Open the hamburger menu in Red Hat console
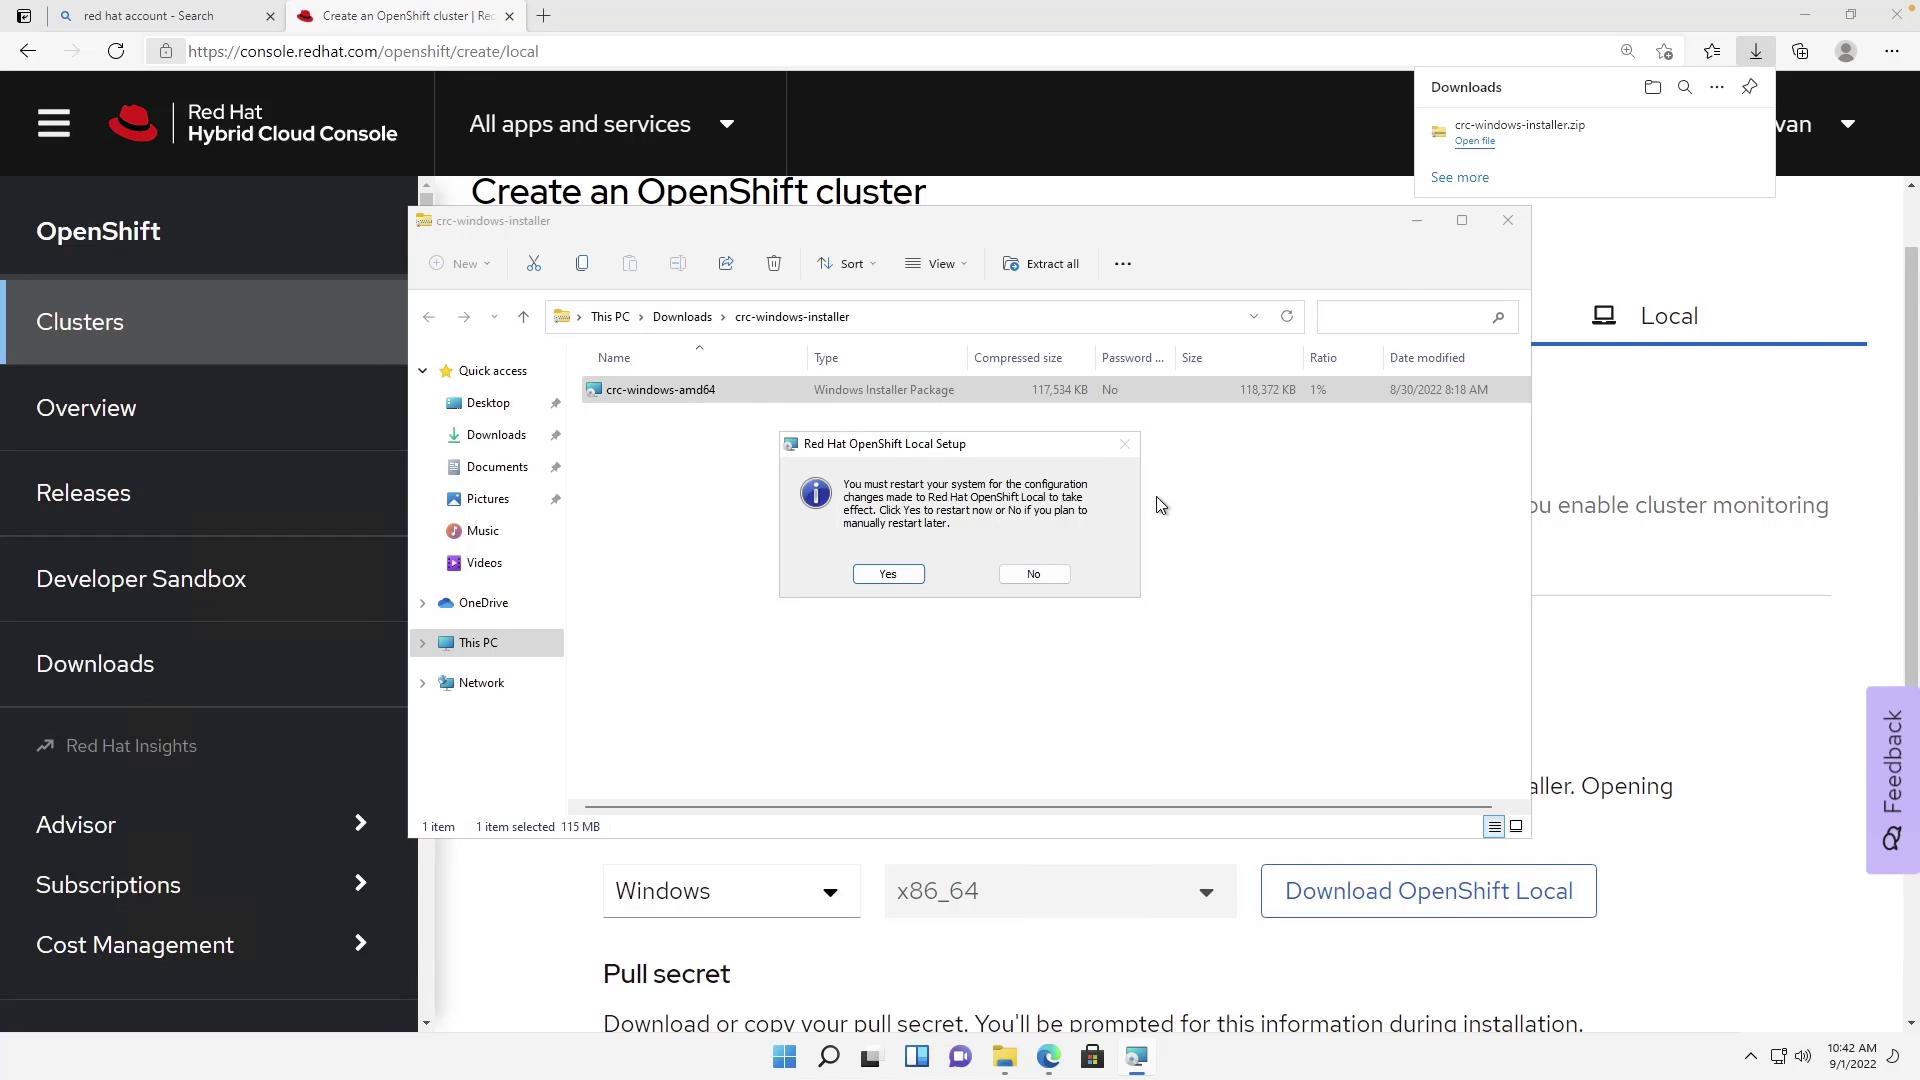 coord(54,124)
